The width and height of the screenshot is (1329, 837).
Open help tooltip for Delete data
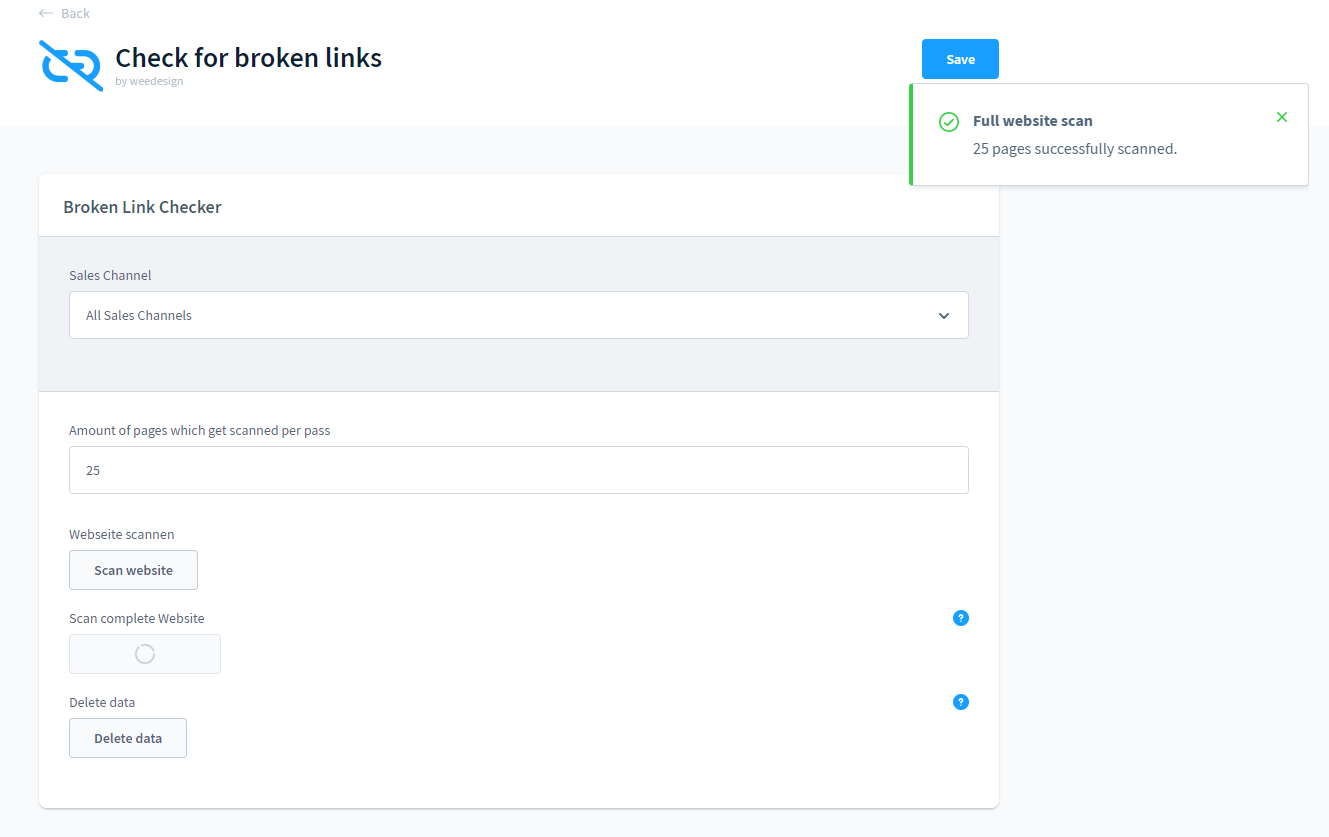point(961,702)
